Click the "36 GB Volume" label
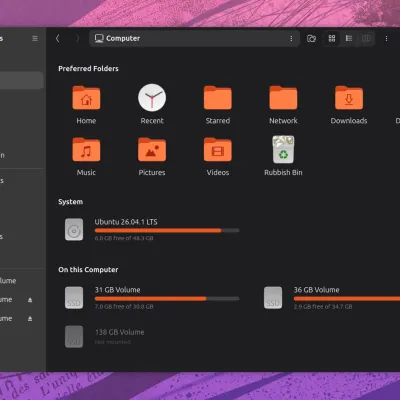This screenshot has height=400, width=400. tap(316, 290)
